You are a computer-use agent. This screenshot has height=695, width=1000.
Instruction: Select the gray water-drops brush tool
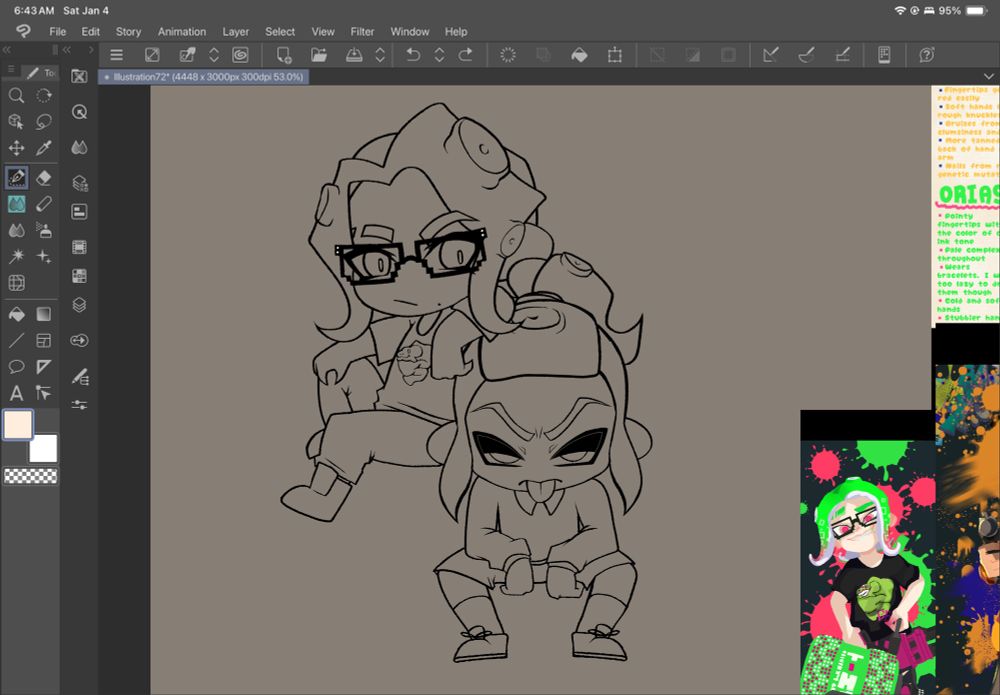click(17, 230)
